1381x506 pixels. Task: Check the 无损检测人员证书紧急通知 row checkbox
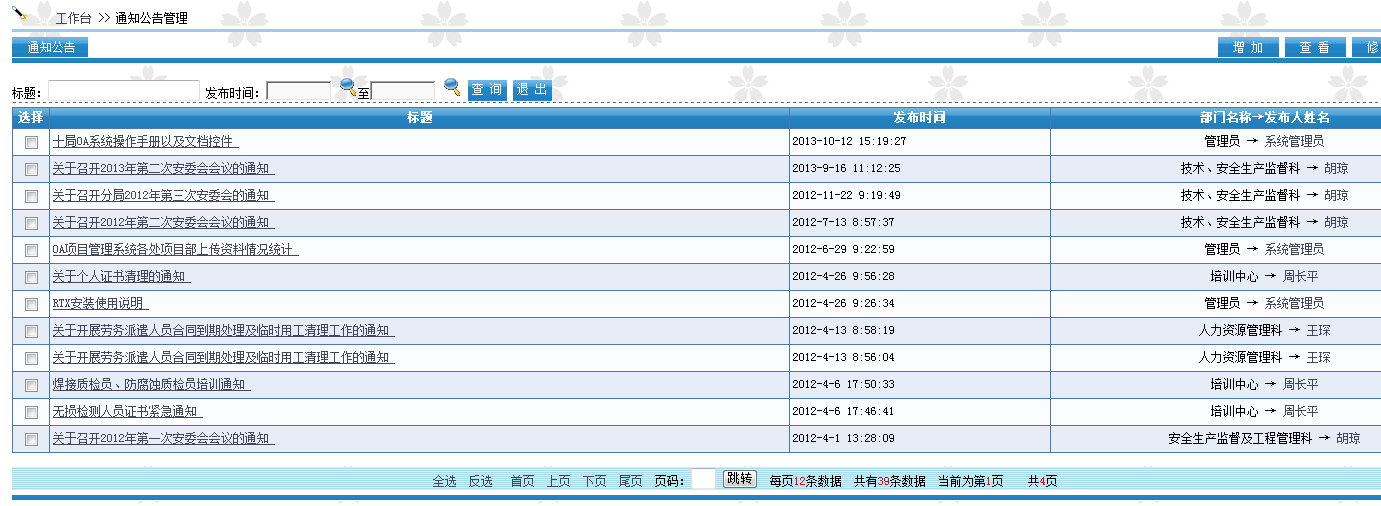coord(31,412)
